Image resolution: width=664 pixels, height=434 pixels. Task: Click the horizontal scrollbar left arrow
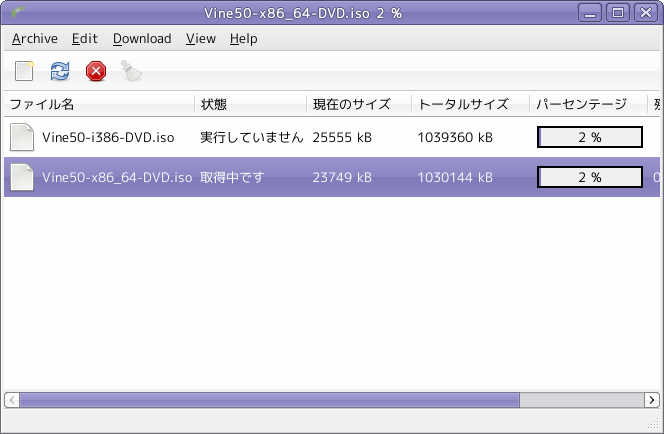pyautogui.click(x=12, y=400)
